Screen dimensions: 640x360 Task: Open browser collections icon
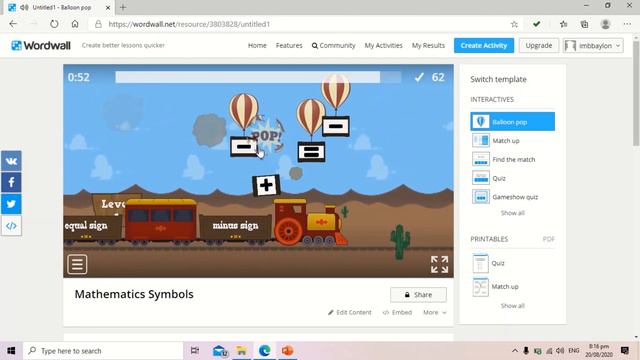584,24
